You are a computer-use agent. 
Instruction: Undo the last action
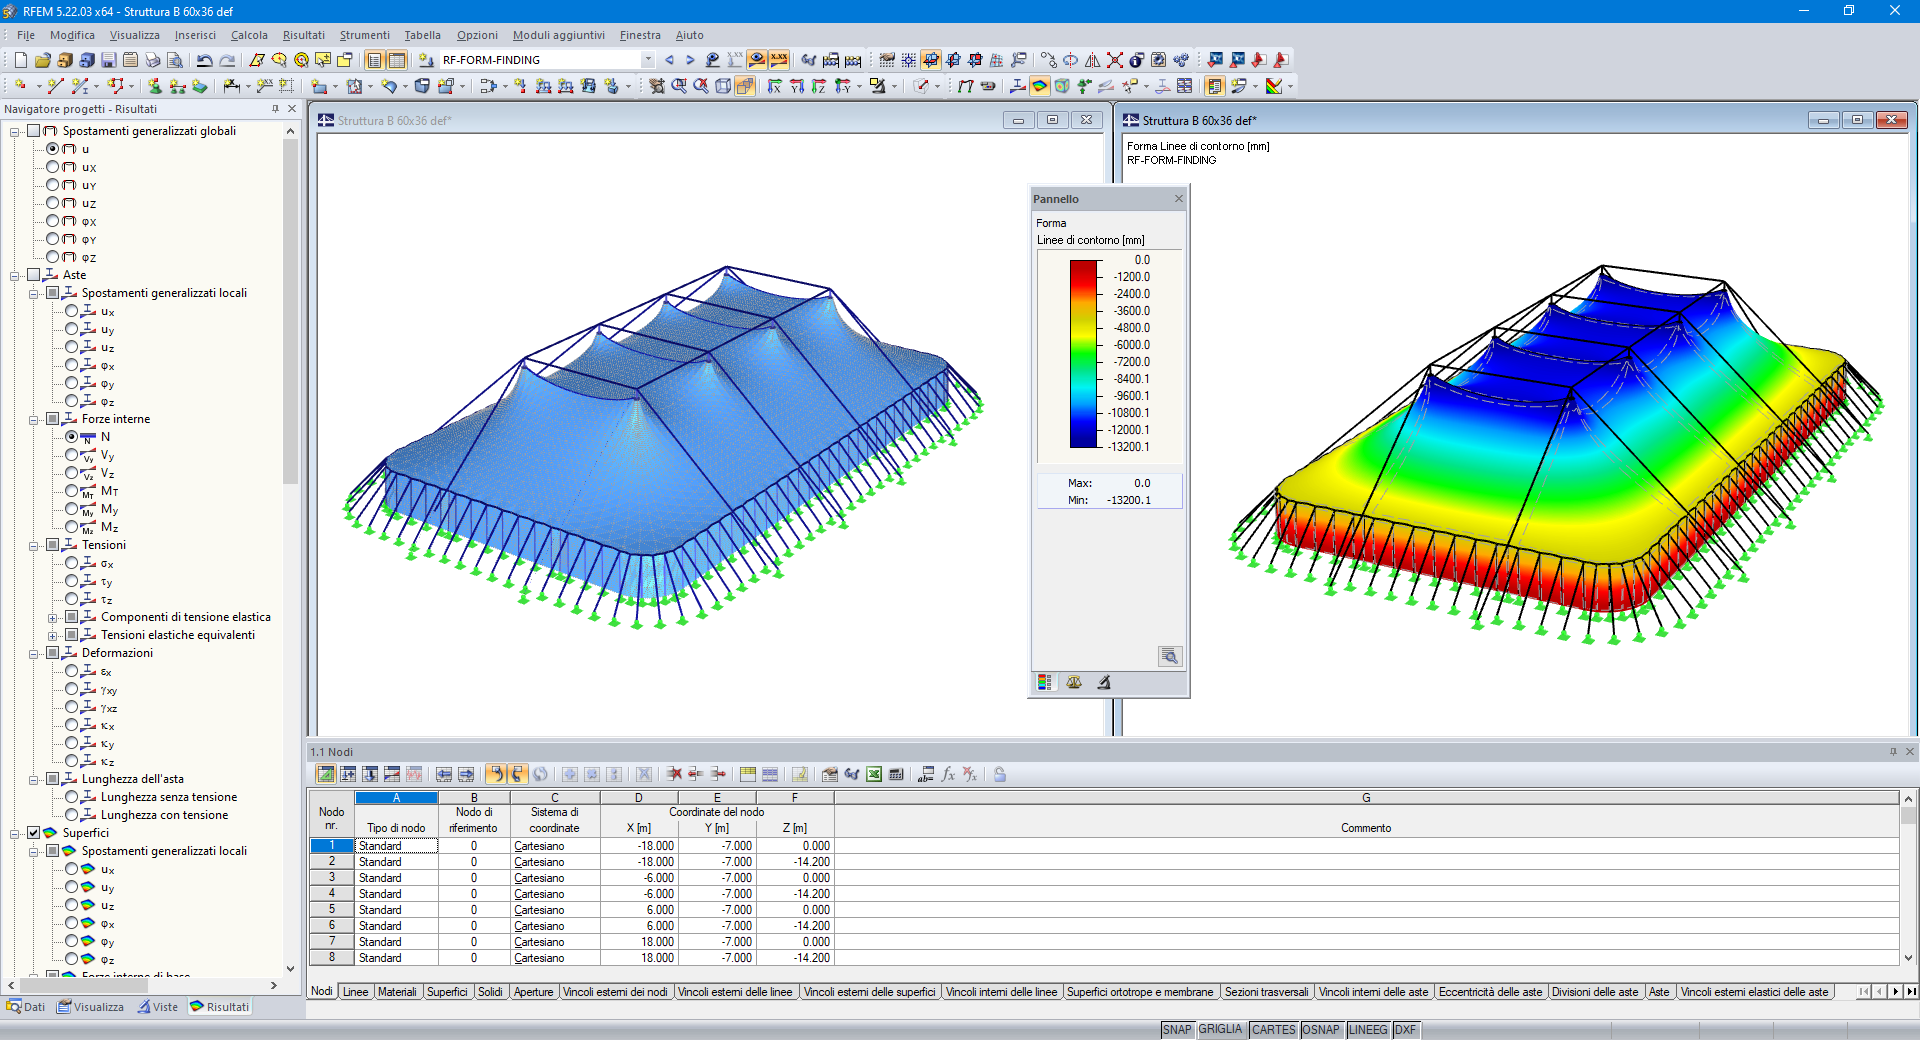click(x=205, y=60)
